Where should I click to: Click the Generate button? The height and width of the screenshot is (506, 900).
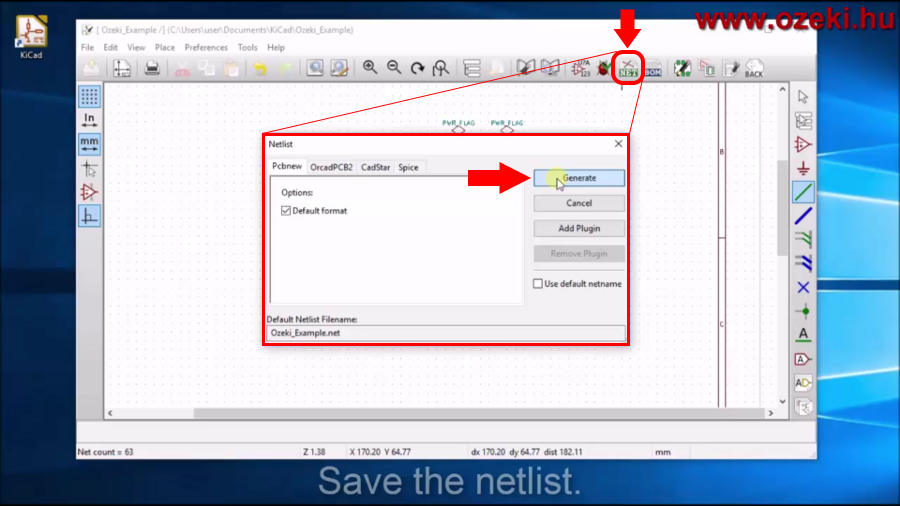pos(579,178)
